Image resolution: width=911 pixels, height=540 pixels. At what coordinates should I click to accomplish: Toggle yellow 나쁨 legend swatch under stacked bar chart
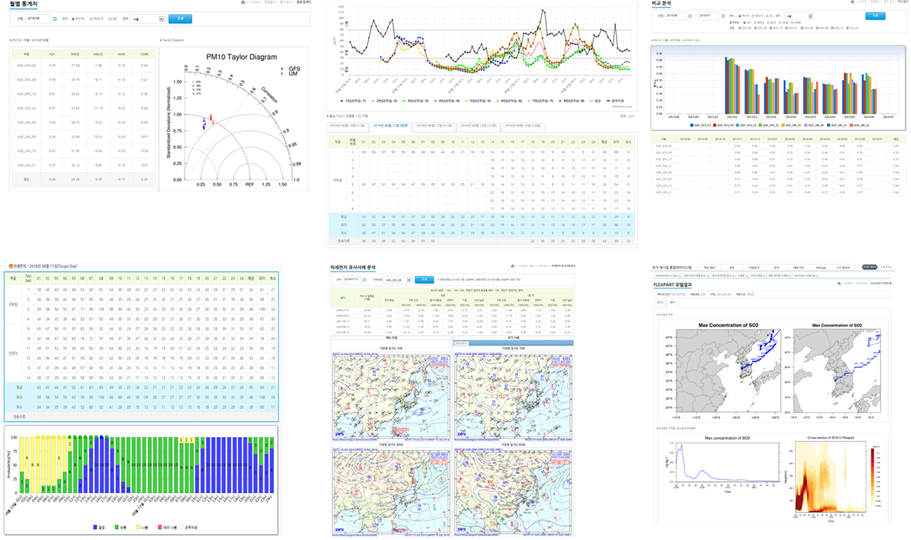[138, 527]
